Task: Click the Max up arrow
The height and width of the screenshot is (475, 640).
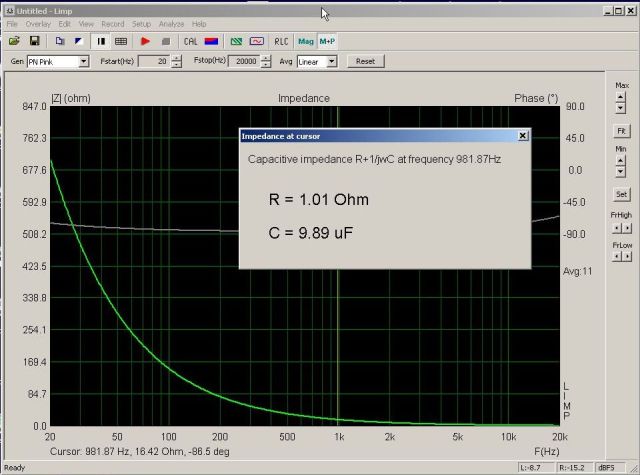Action: (x=620, y=97)
